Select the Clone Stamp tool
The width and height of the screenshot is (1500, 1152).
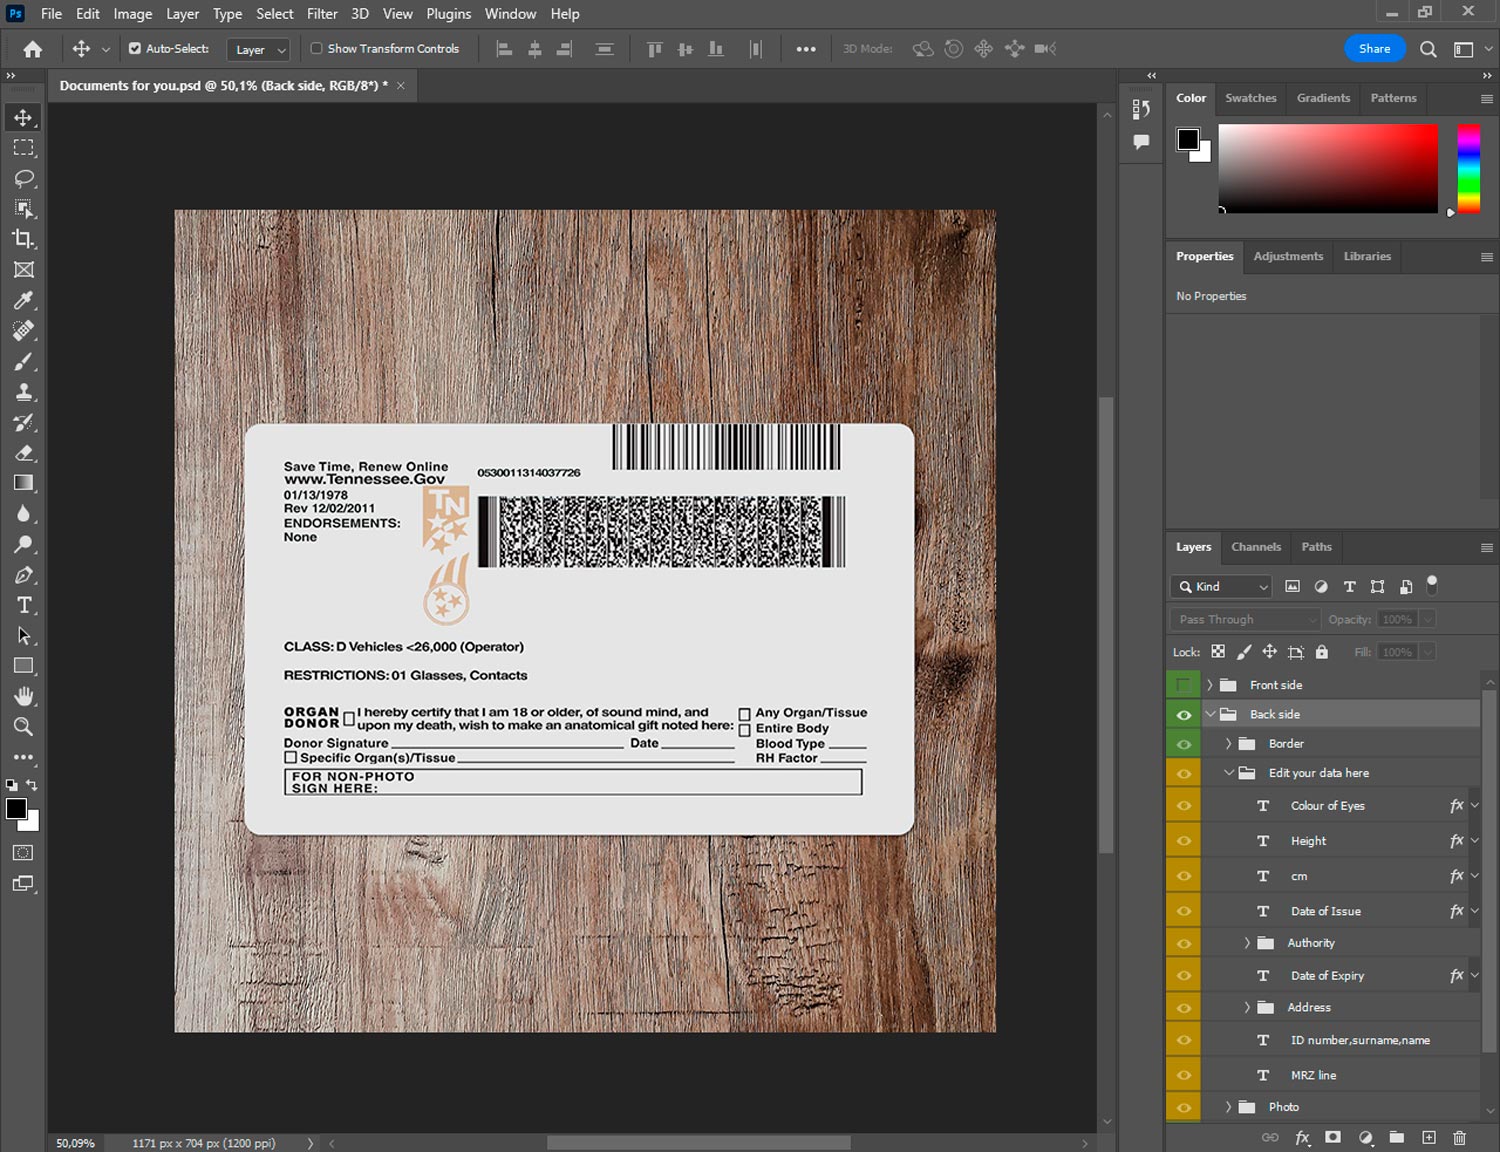pyautogui.click(x=24, y=392)
